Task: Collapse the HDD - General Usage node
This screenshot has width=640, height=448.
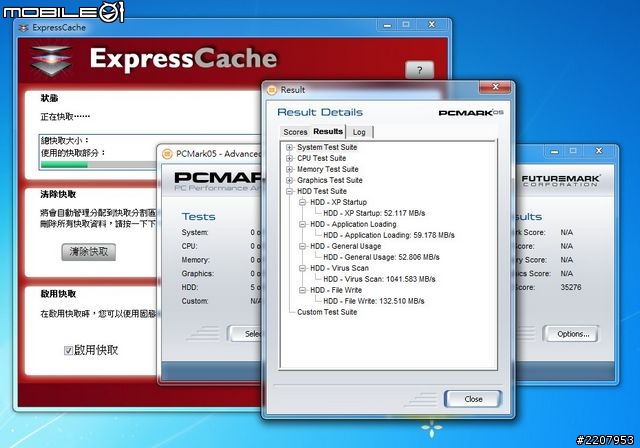Action: tap(302, 246)
